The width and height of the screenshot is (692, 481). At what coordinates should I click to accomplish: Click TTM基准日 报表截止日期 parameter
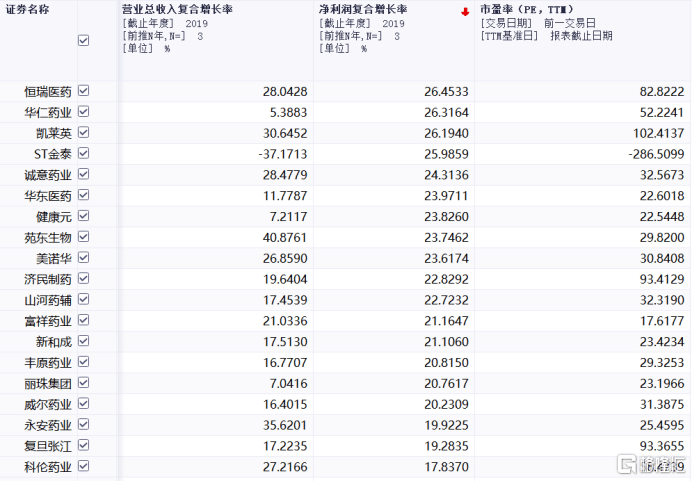pyautogui.click(x=546, y=36)
